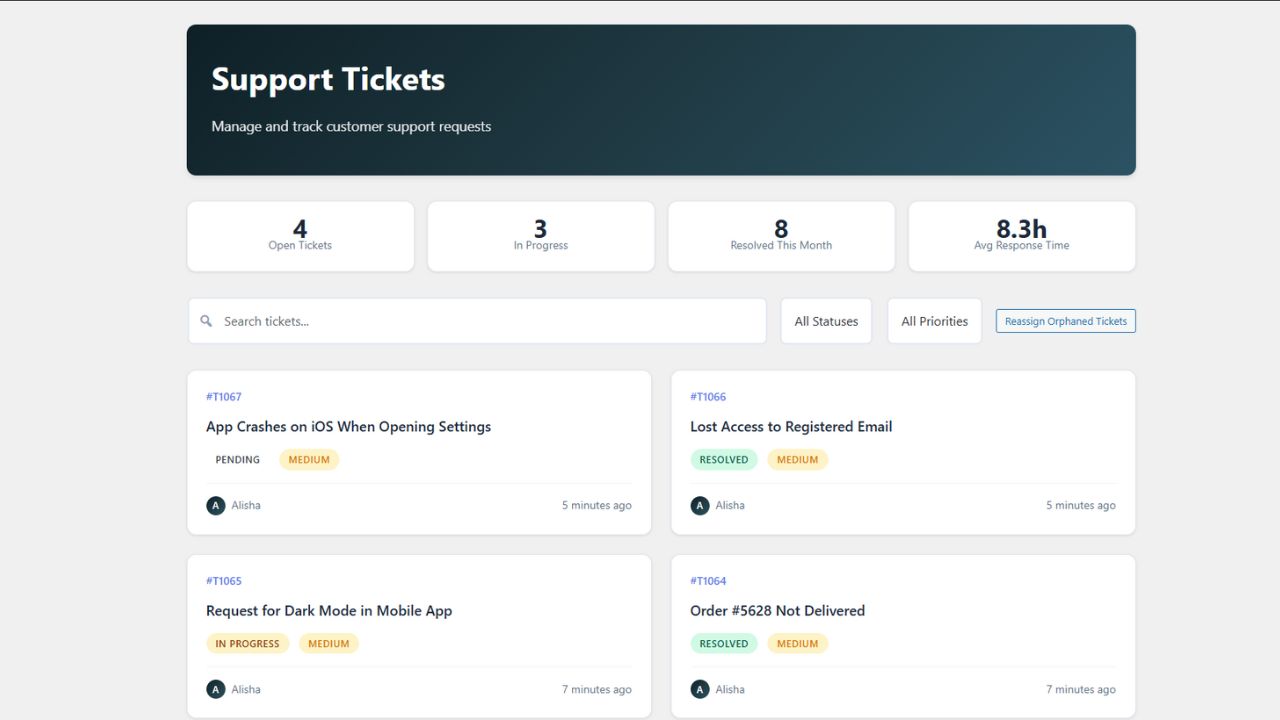Open ticket ID link #T1065
Viewport: 1280px width, 720px height.
point(224,581)
